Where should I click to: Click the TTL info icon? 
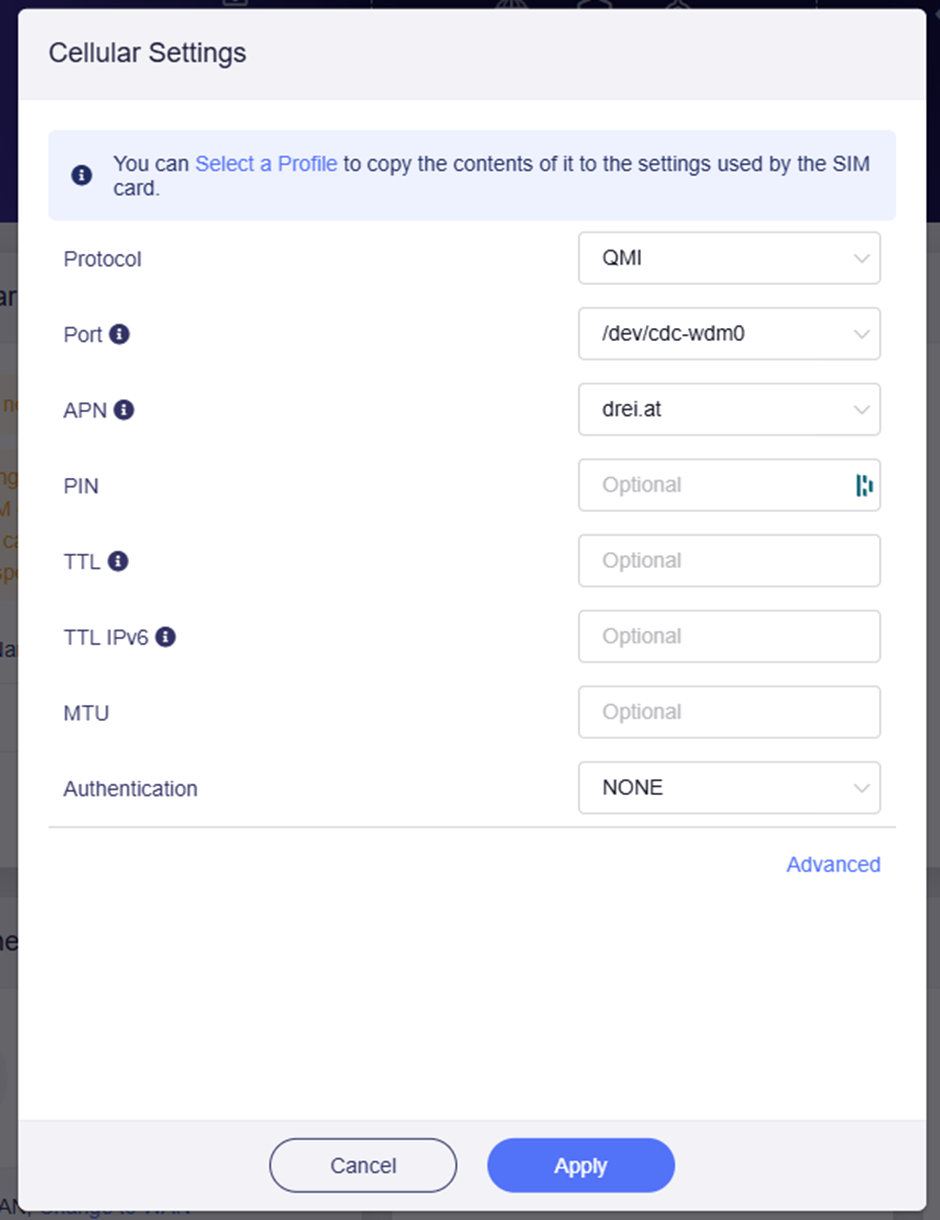(x=118, y=561)
